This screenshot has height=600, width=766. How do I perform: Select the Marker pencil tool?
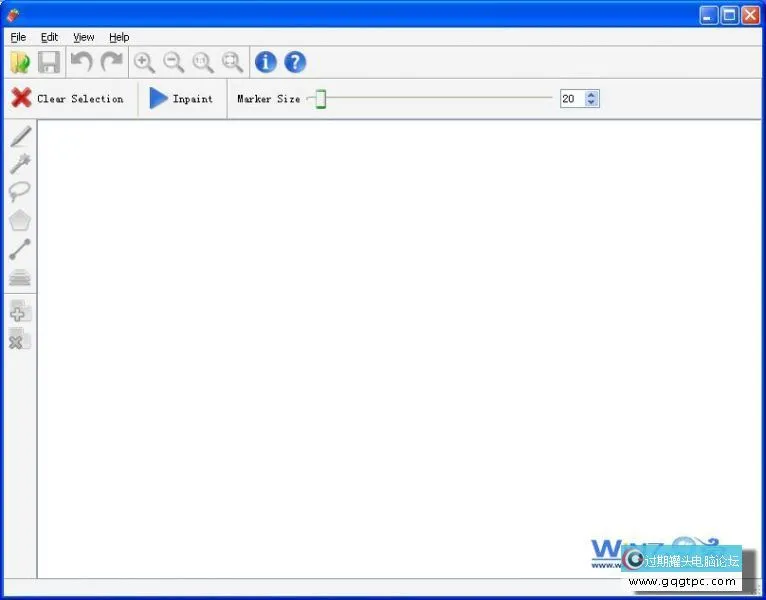pos(21,136)
